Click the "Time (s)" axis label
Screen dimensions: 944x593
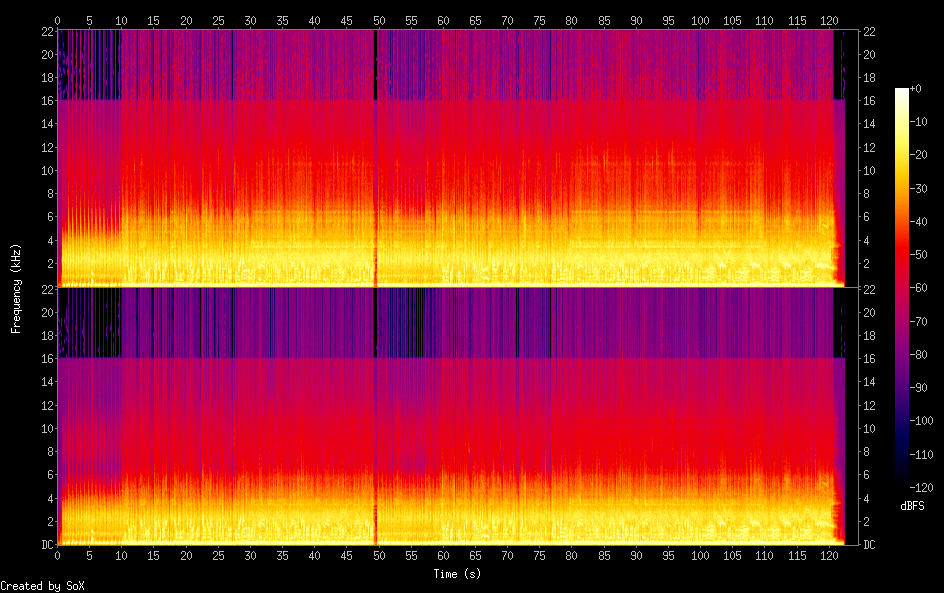click(x=458, y=574)
